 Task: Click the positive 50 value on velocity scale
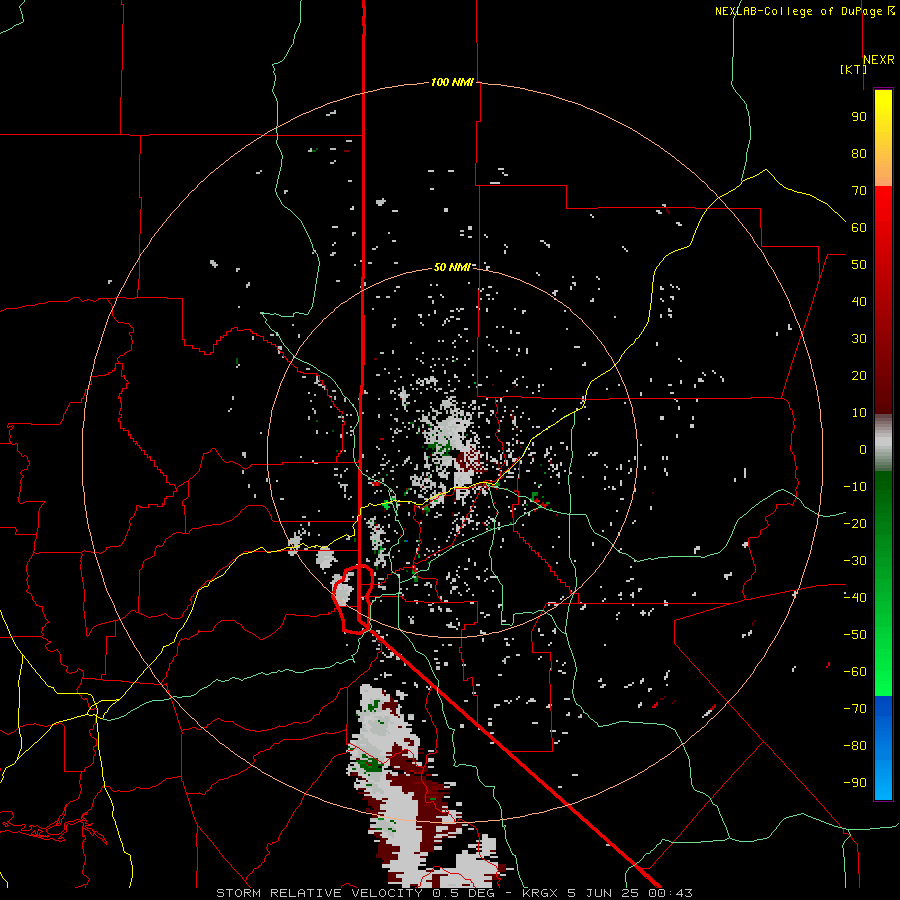coord(859,265)
